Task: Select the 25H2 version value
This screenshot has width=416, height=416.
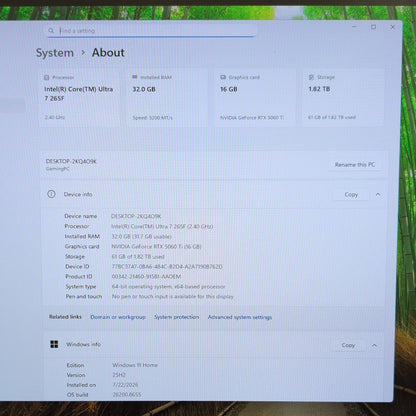Action: coord(119,375)
